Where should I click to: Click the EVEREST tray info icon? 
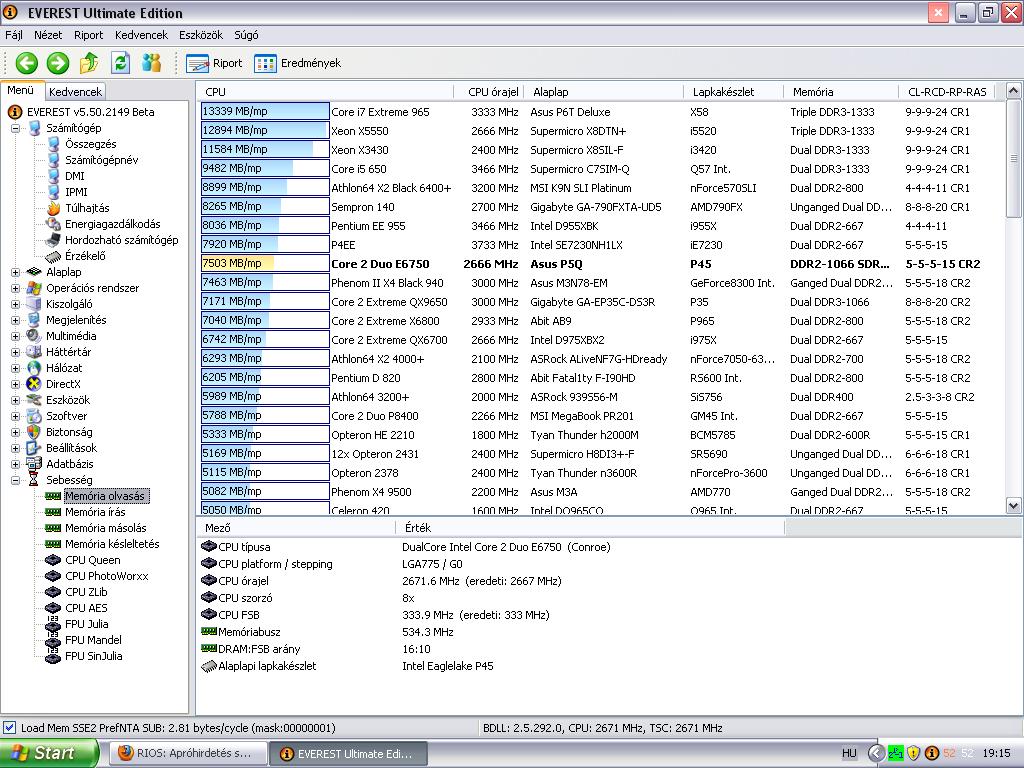pyautogui.click(x=932, y=753)
